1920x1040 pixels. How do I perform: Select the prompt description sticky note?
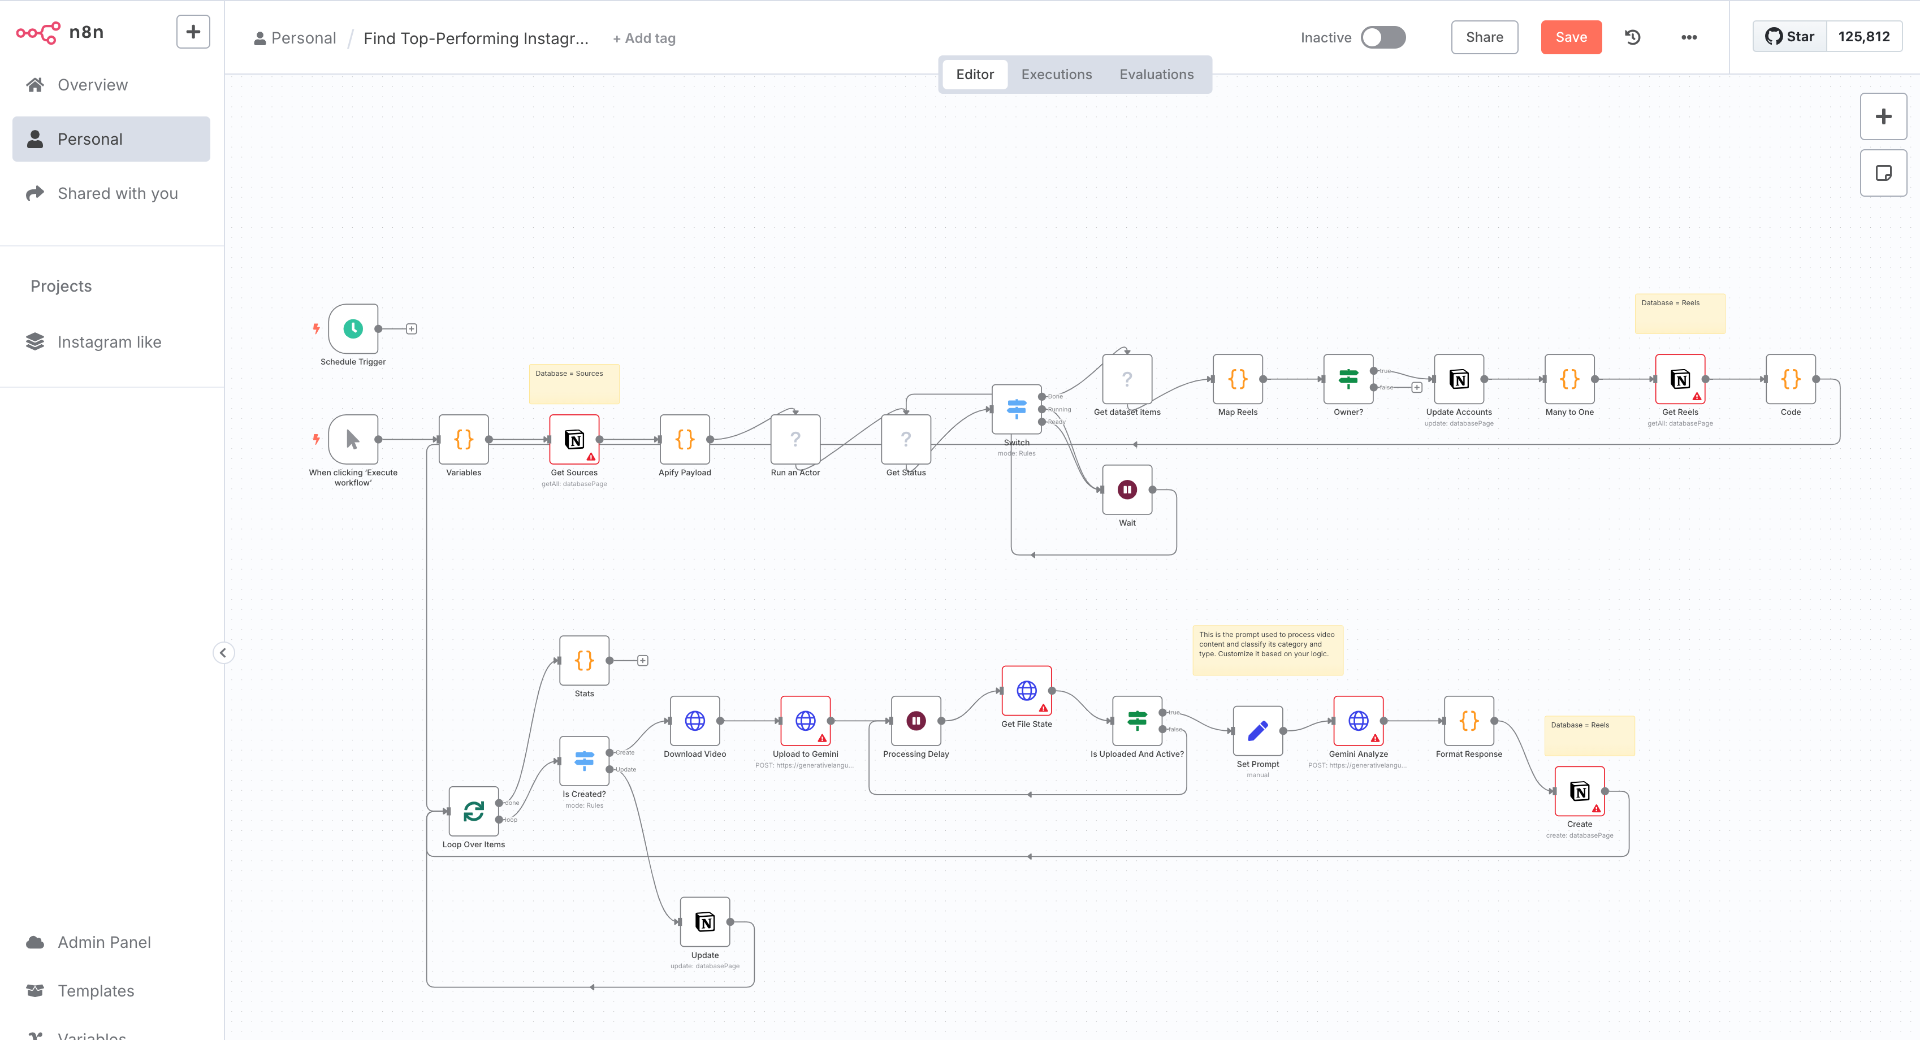pyautogui.click(x=1268, y=650)
